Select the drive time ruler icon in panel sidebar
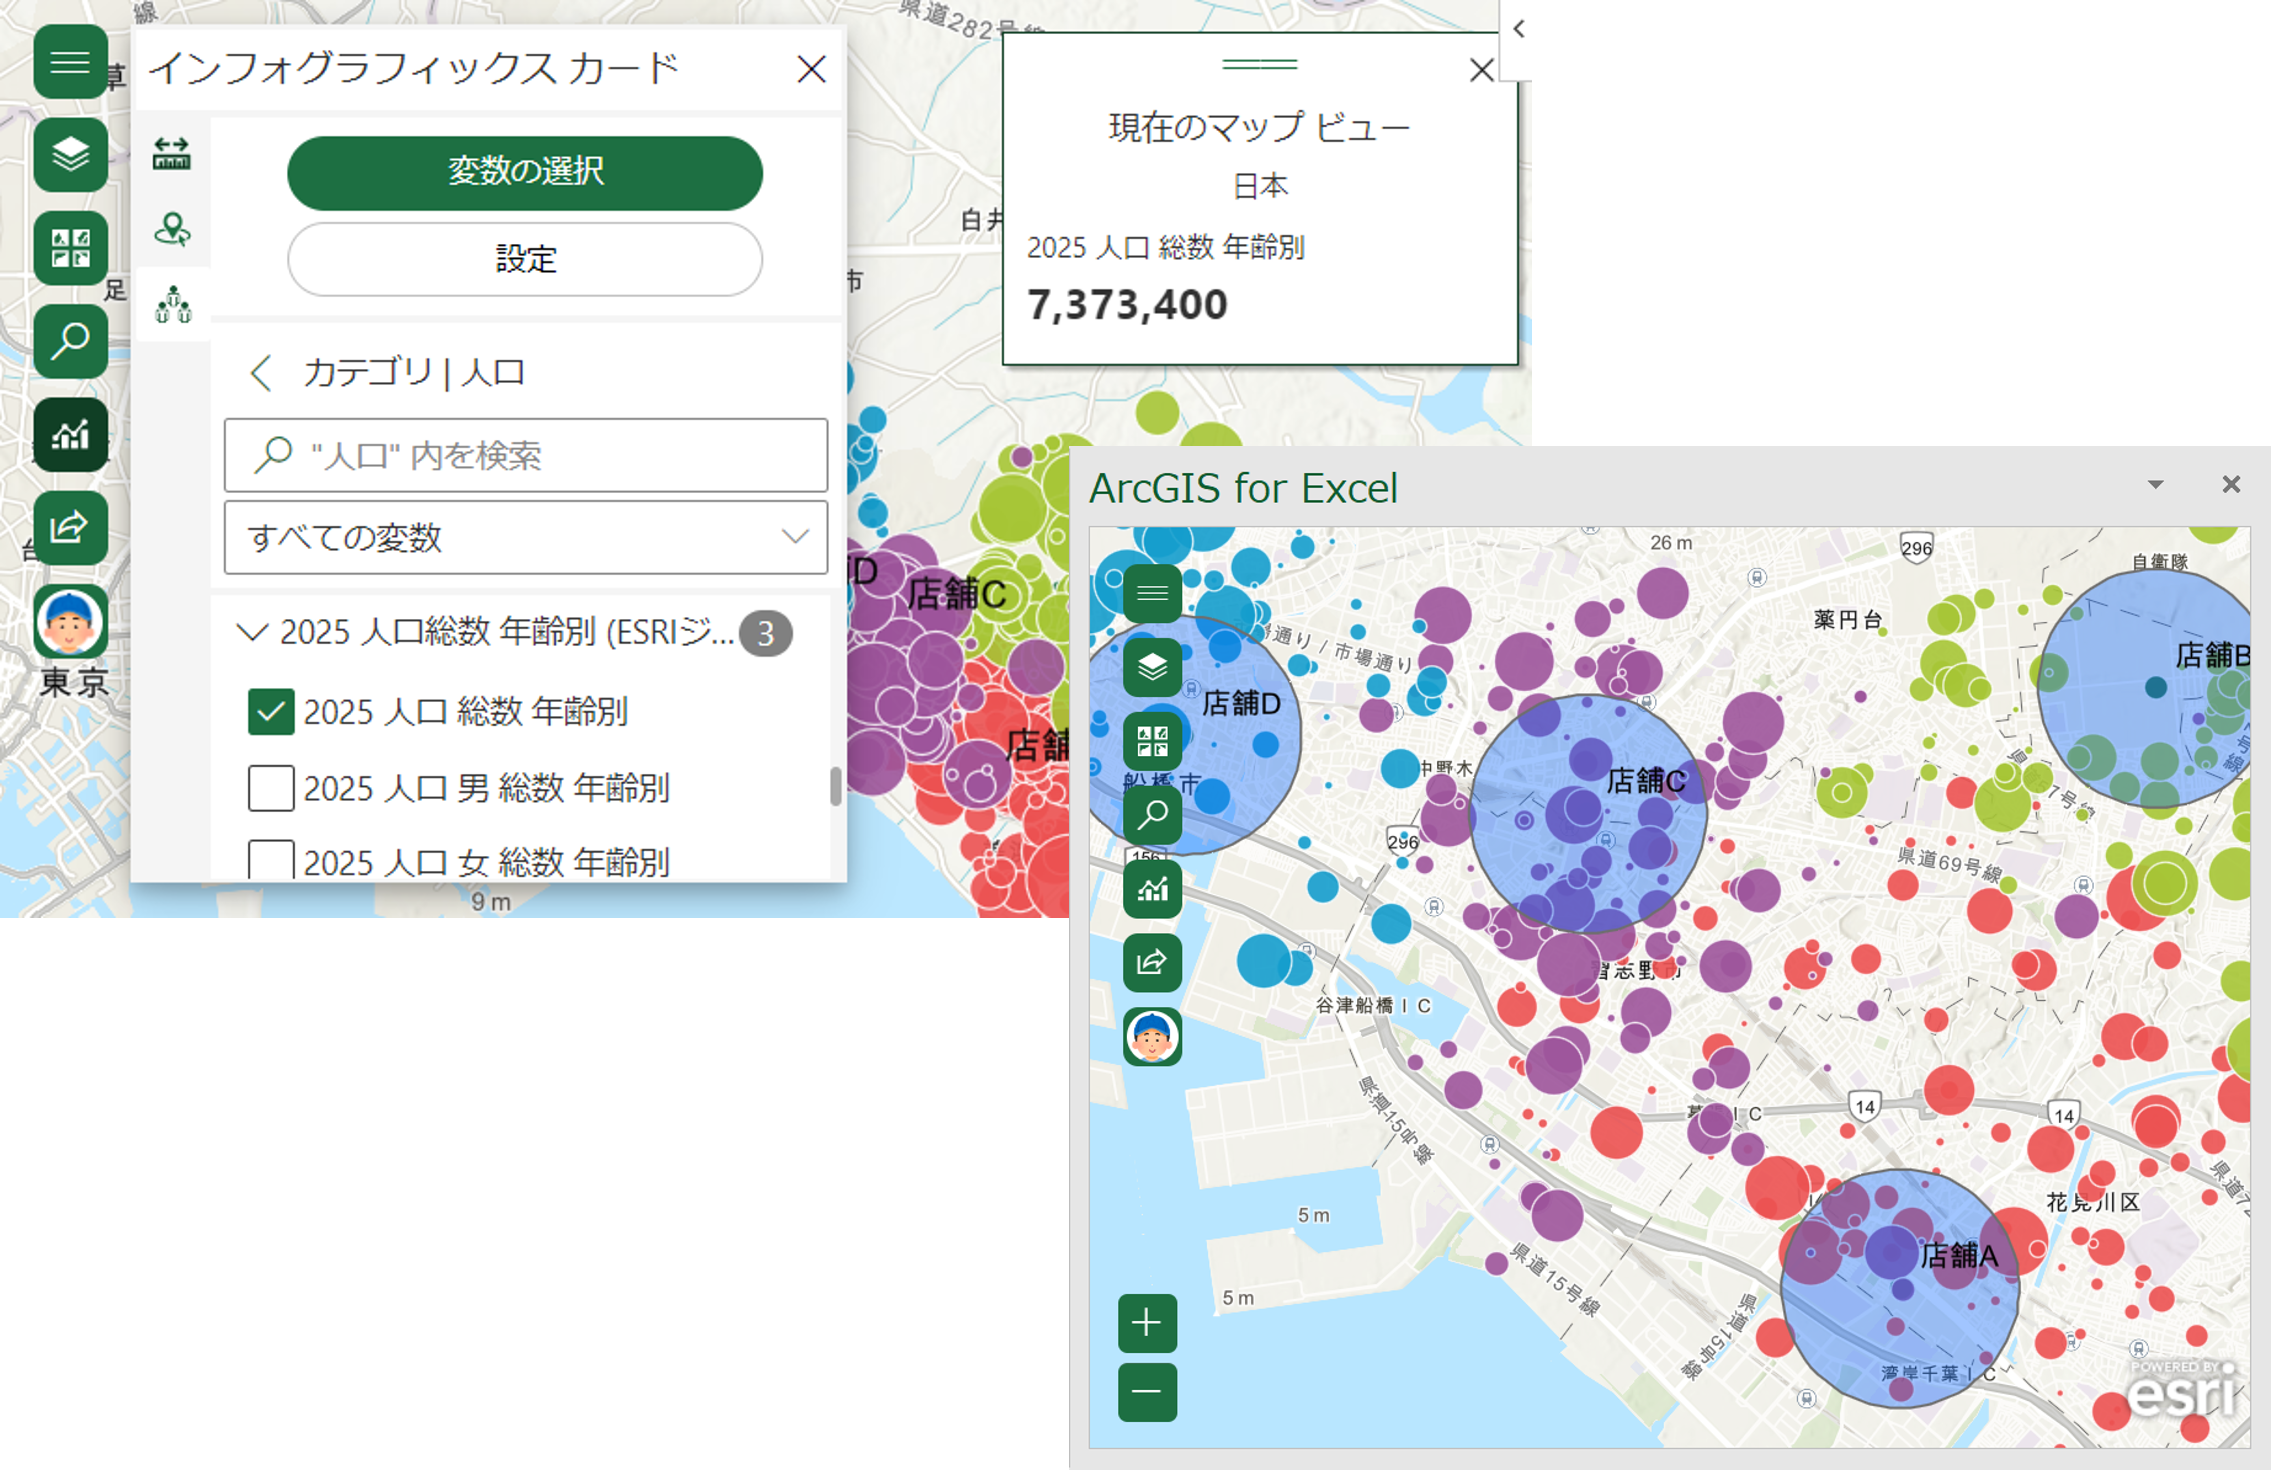Screen dimensions: 2271x1470 [x=172, y=153]
